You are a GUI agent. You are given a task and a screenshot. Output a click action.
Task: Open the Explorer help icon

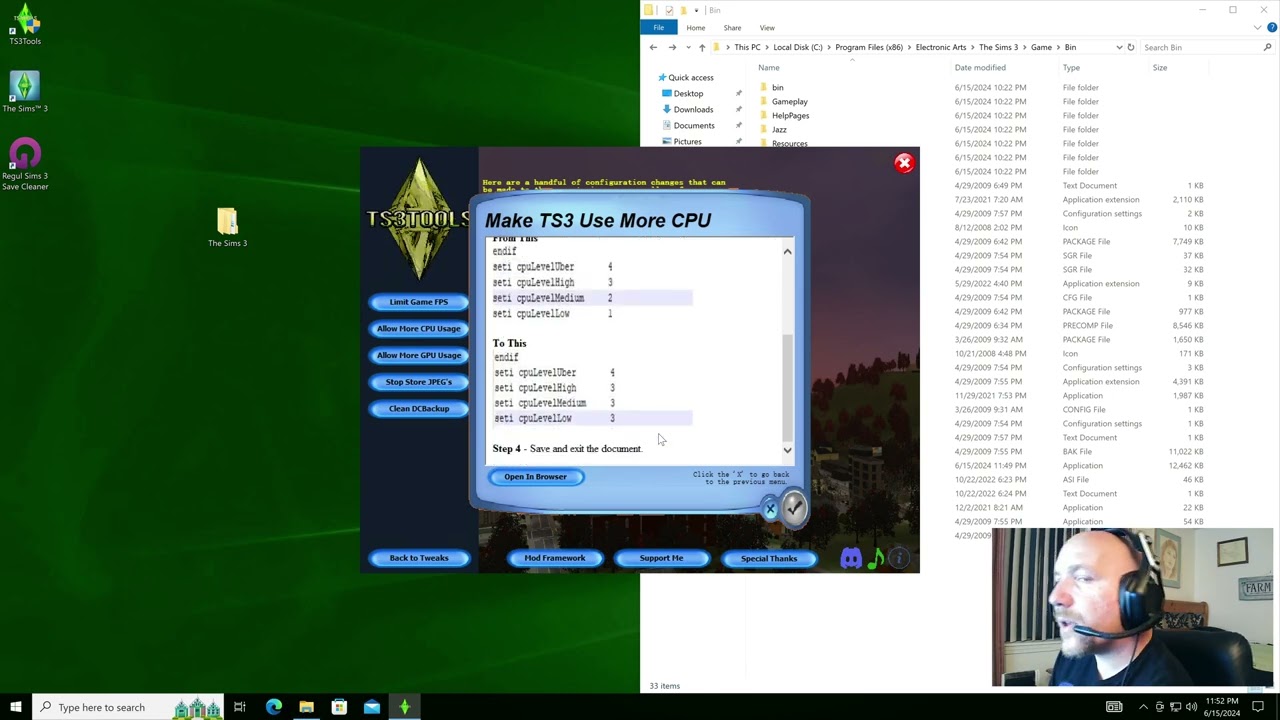(1272, 28)
